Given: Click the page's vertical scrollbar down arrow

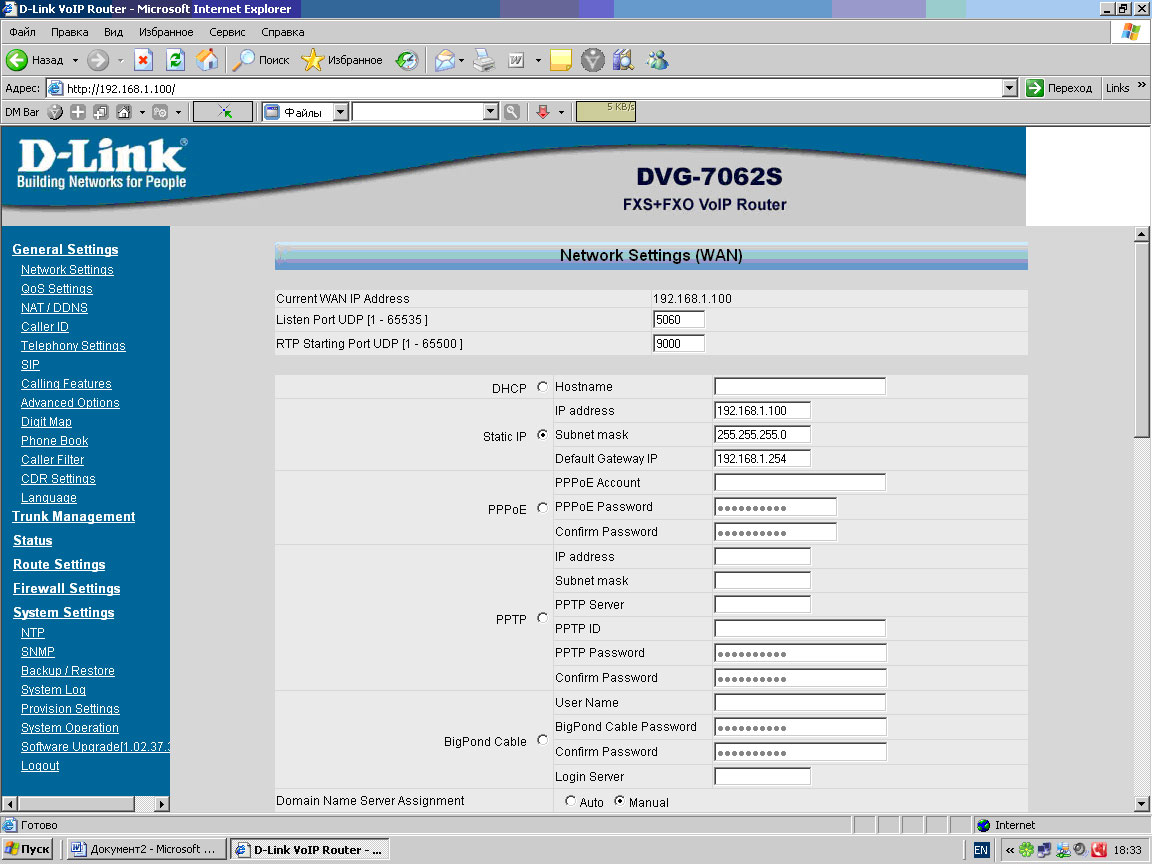Looking at the screenshot, I should 1142,803.
